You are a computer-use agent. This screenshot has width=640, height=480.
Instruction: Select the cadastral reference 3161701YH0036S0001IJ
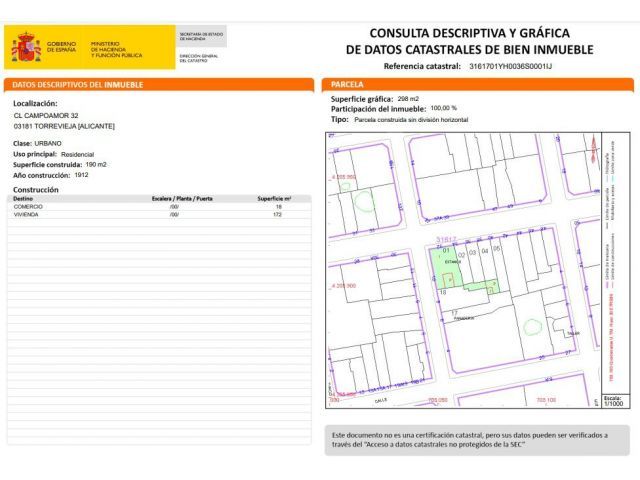(510, 66)
